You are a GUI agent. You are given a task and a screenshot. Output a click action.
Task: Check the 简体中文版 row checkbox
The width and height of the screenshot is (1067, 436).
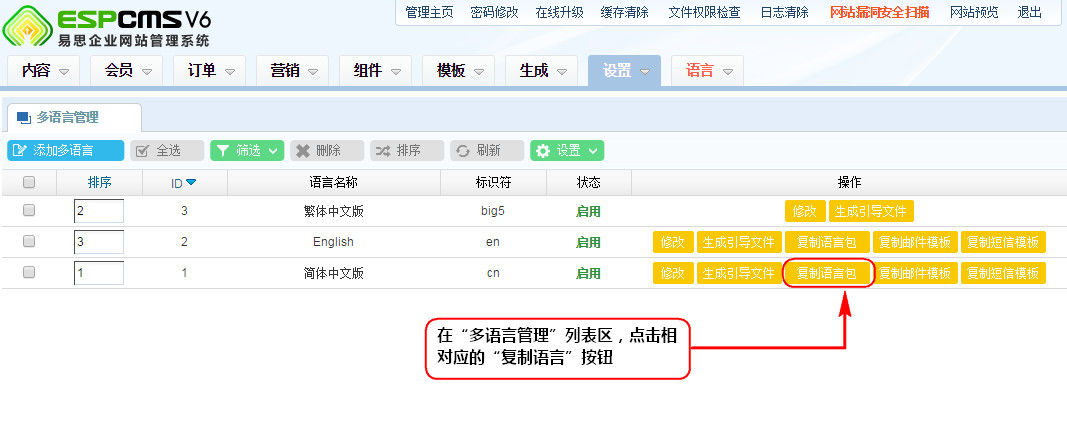tap(29, 273)
